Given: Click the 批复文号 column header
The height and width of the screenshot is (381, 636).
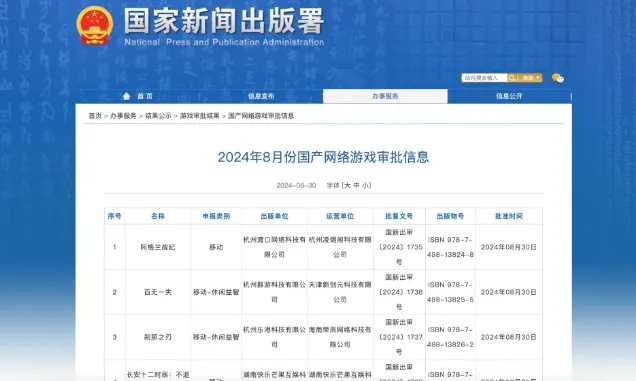Looking at the screenshot, I should coord(399,216).
